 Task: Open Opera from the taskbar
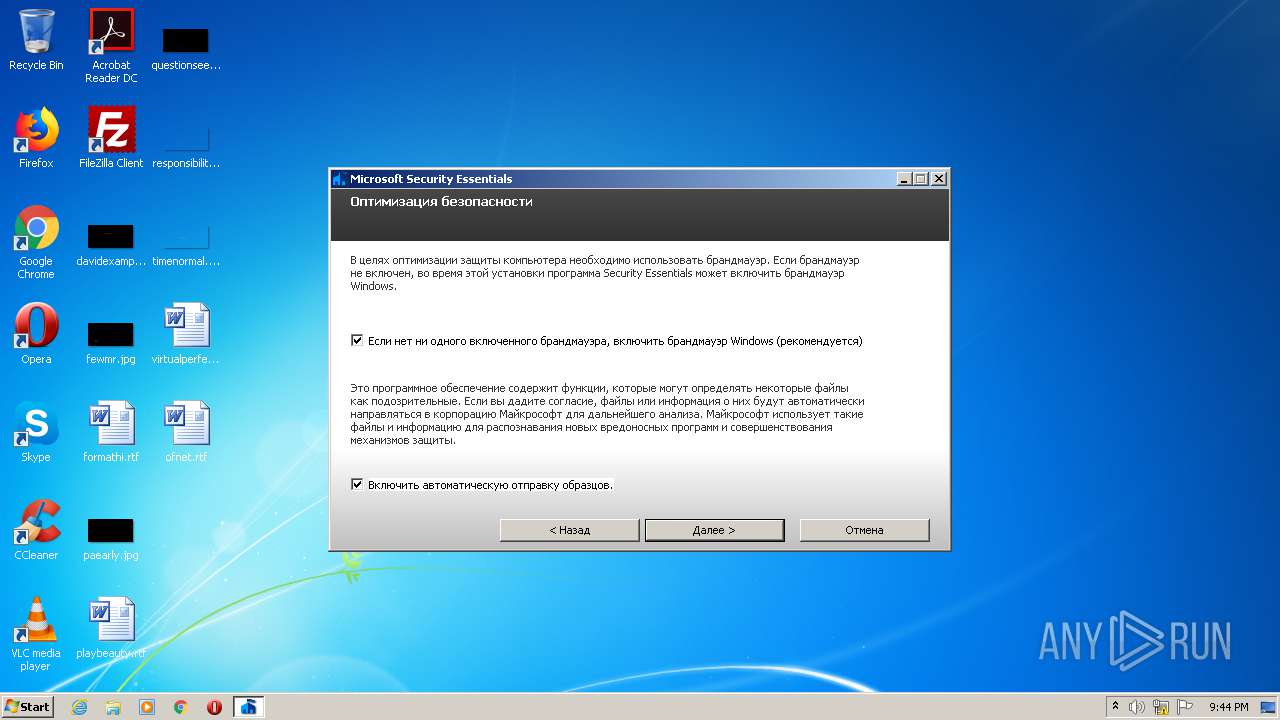click(214, 707)
